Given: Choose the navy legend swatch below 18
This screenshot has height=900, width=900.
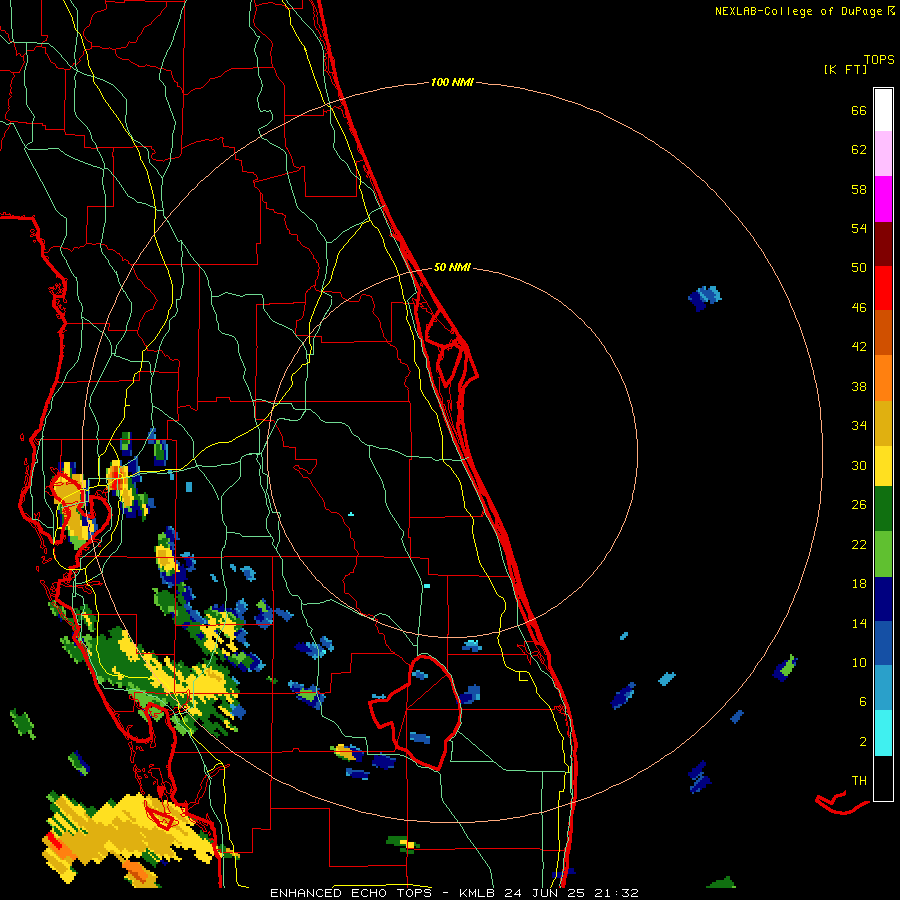Looking at the screenshot, I should (x=883, y=599).
